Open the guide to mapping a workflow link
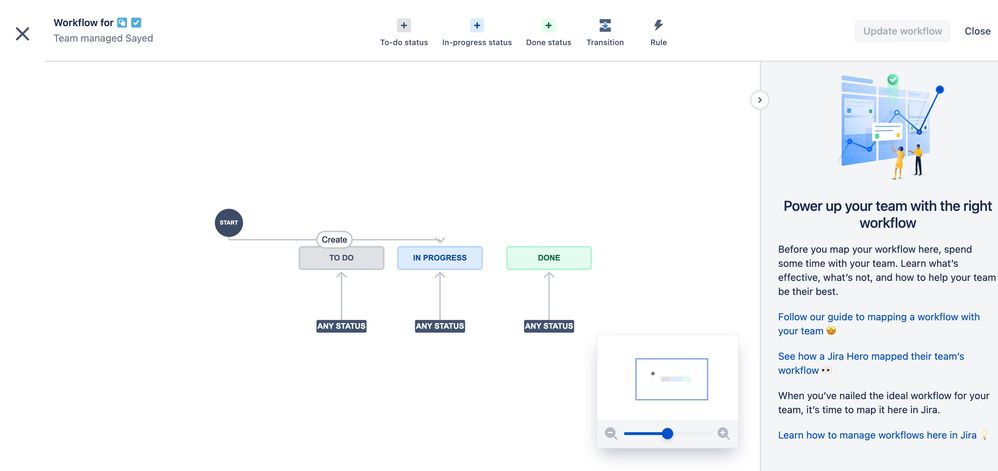Screen dimensions: 998x471 point(879,324)
